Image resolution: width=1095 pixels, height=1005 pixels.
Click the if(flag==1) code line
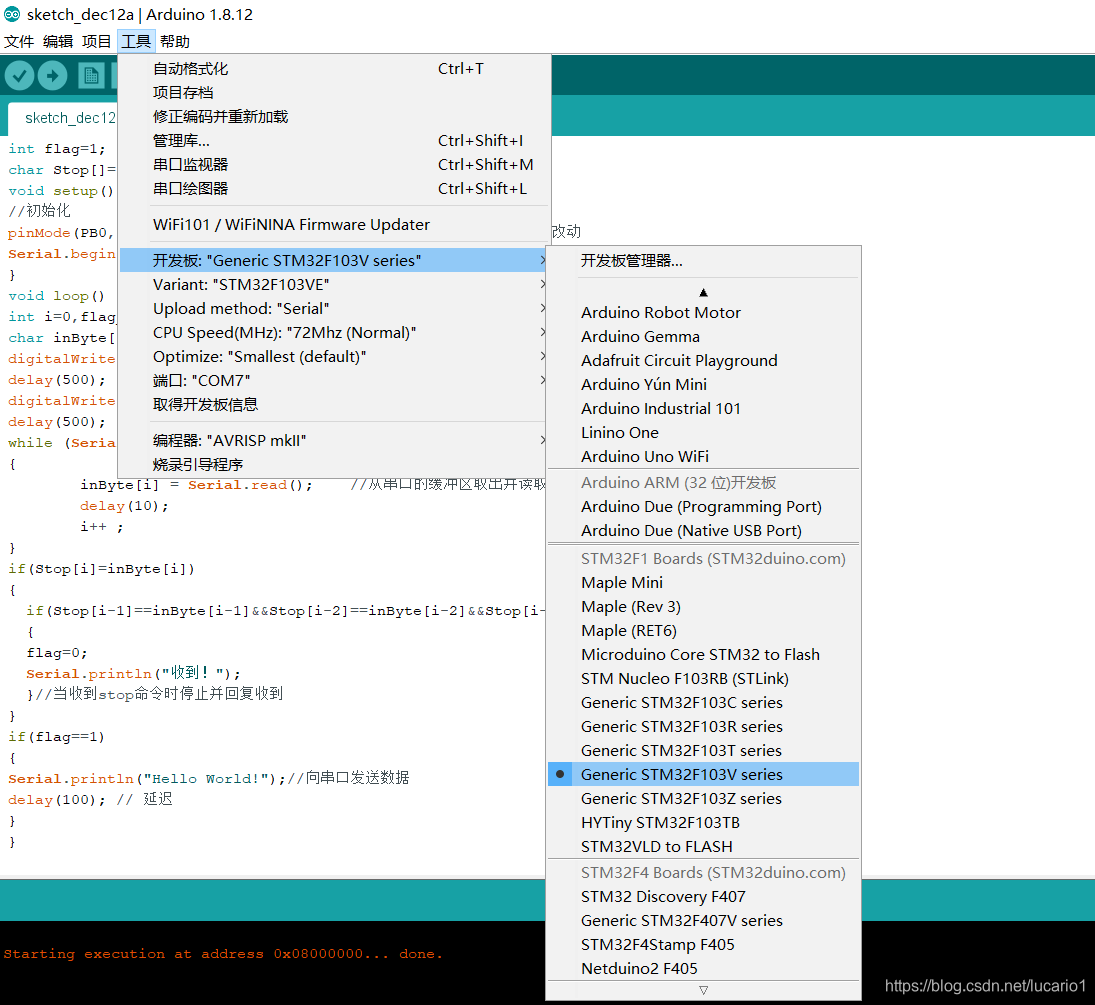[56, 736]
